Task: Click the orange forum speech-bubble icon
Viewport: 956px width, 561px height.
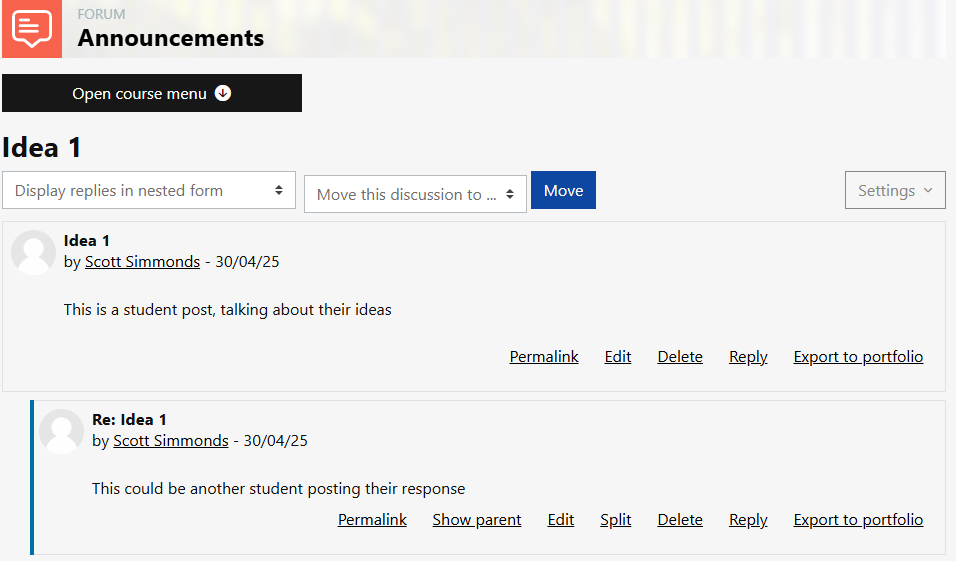Action: 32,29
